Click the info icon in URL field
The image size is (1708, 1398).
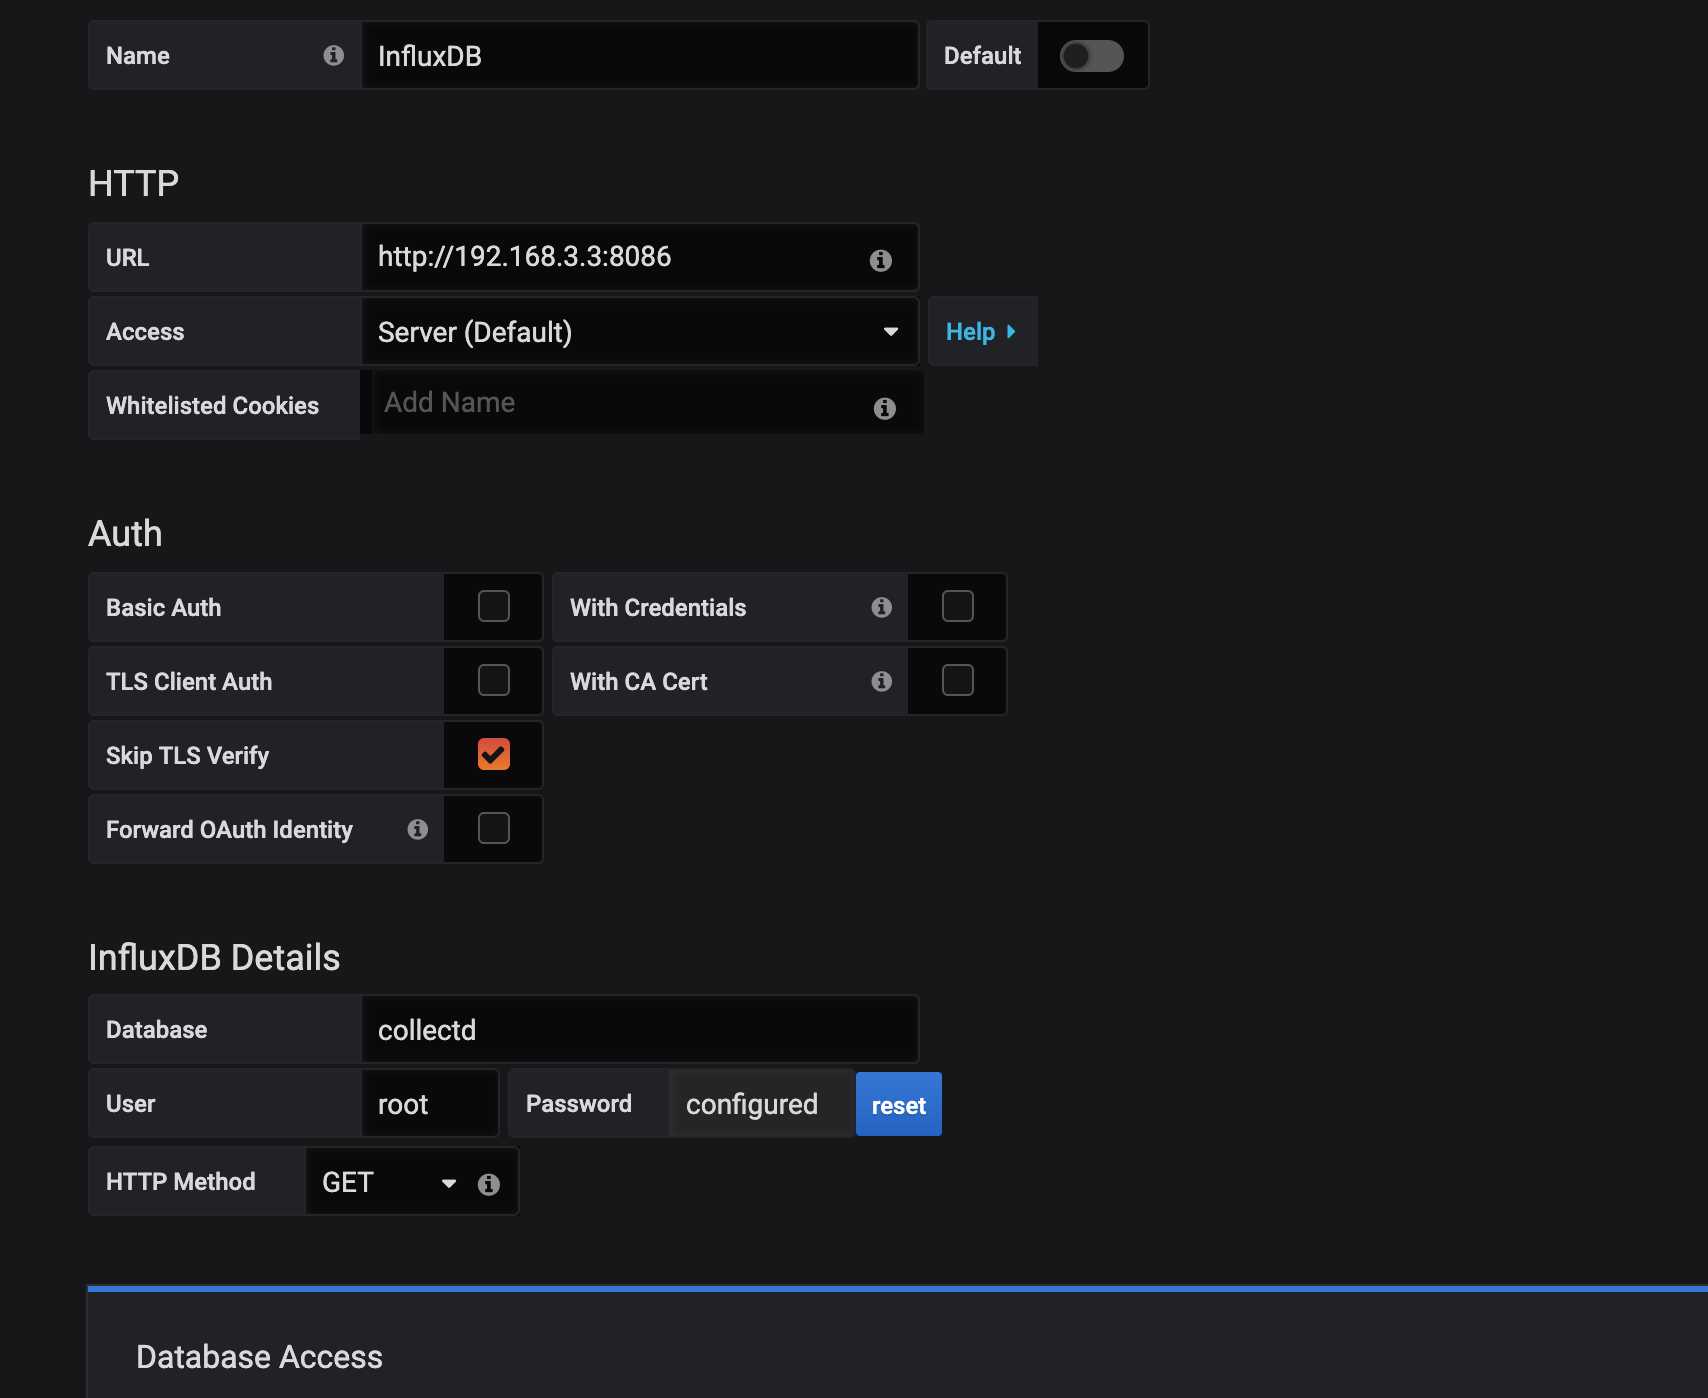[x=881, y=260]
